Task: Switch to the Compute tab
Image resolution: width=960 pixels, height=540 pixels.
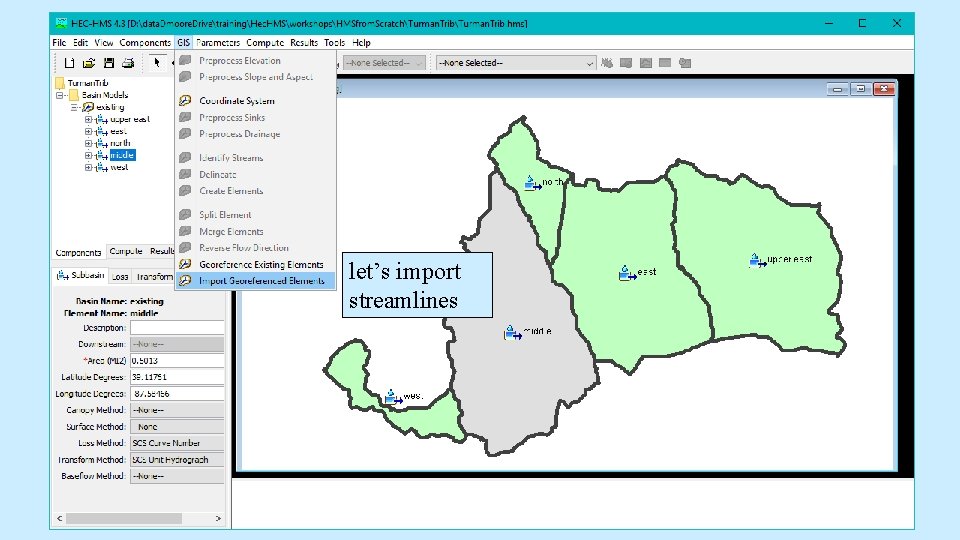Action: point(126,251)
